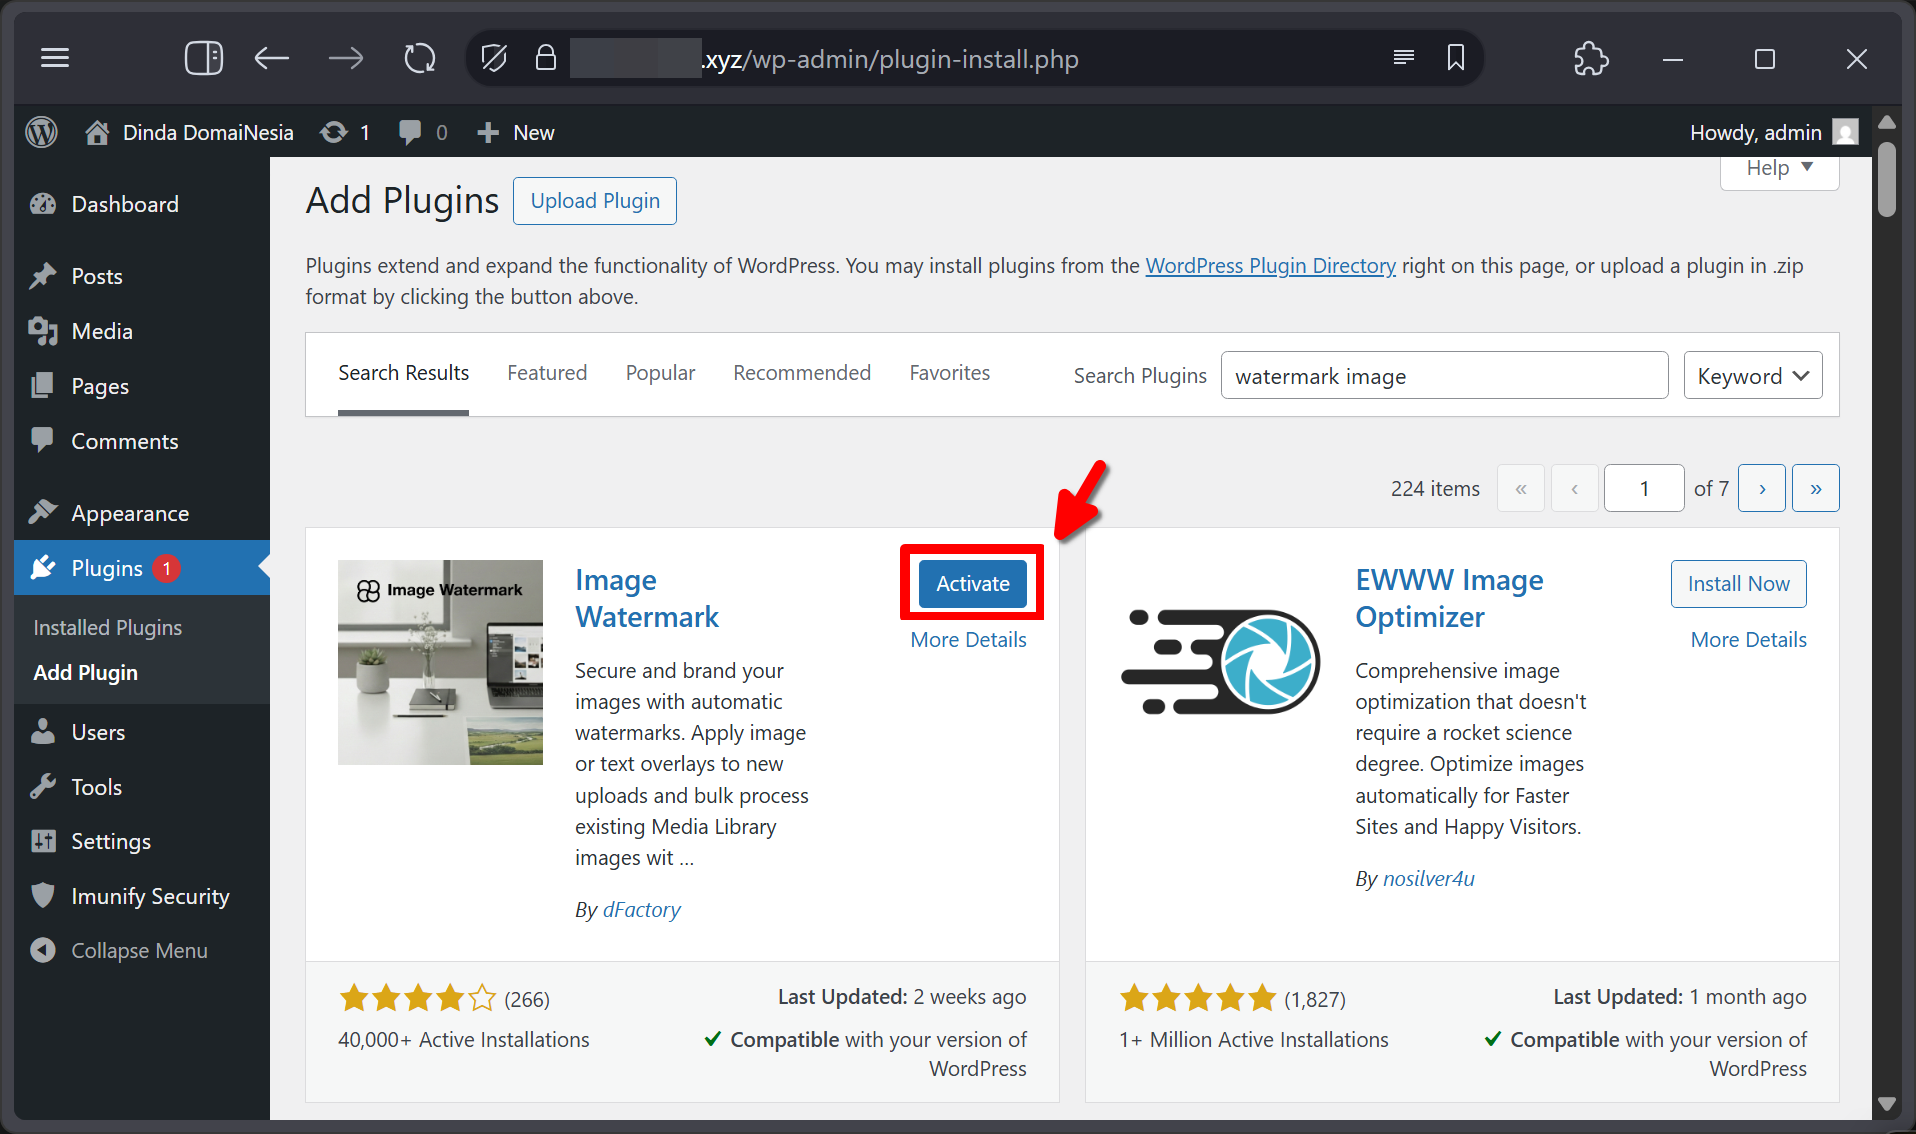Viewport: 1916px width, 1134px height.
Task: Click the admin avatar next to Howdy
Action: 1846,132
